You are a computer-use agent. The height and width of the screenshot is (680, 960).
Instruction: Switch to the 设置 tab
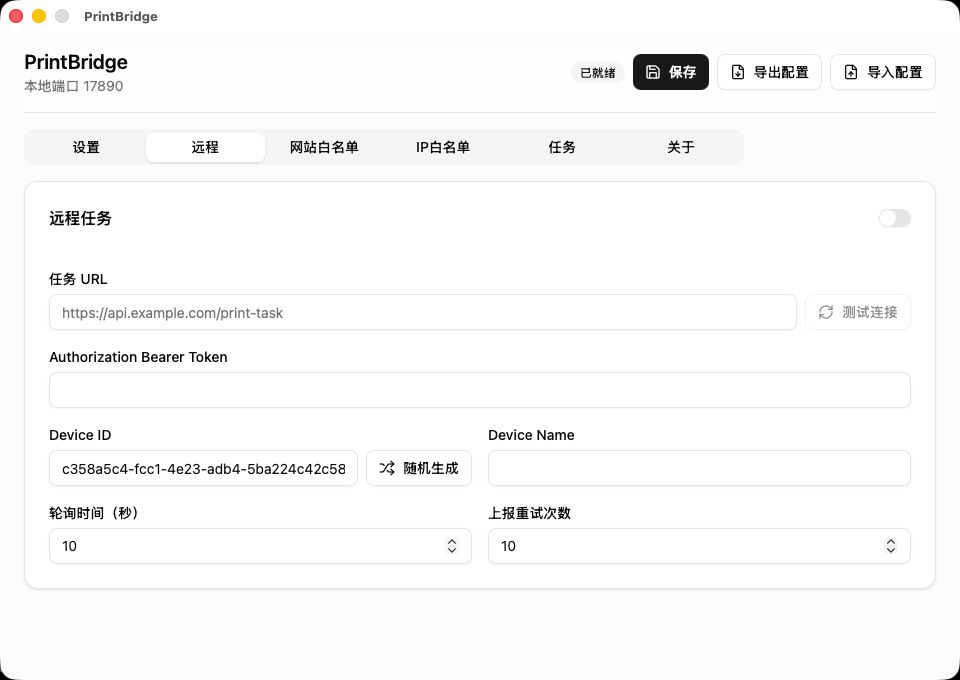[86, 148]
